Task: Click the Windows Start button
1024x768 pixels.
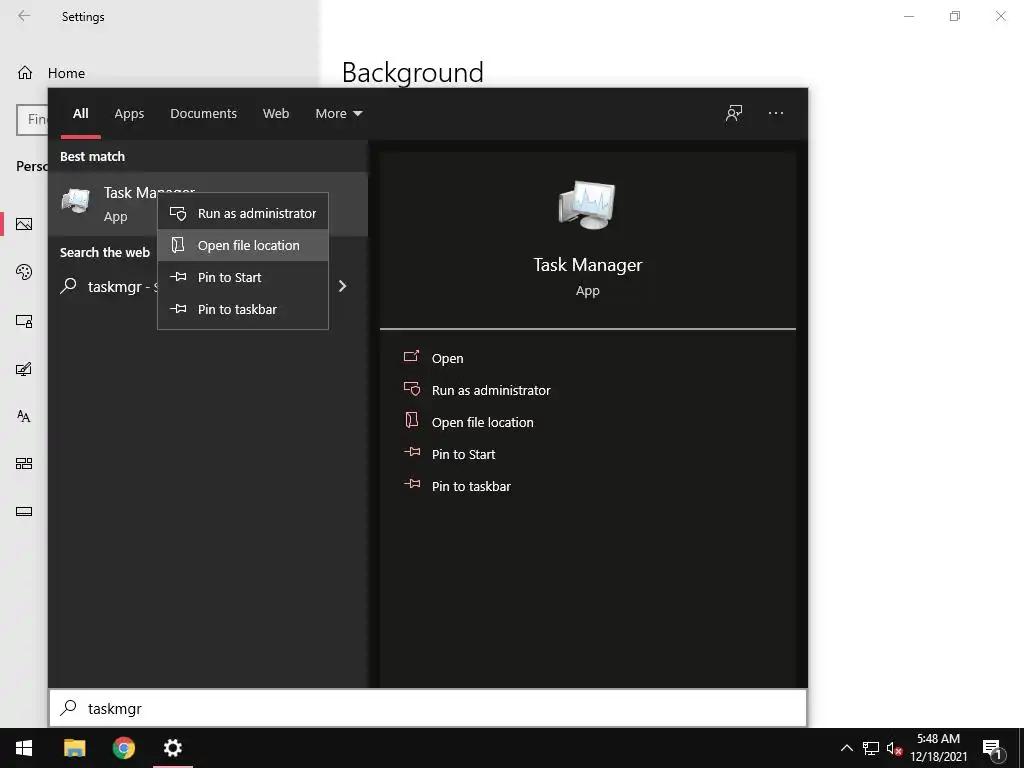Action: tap(24, 748)
